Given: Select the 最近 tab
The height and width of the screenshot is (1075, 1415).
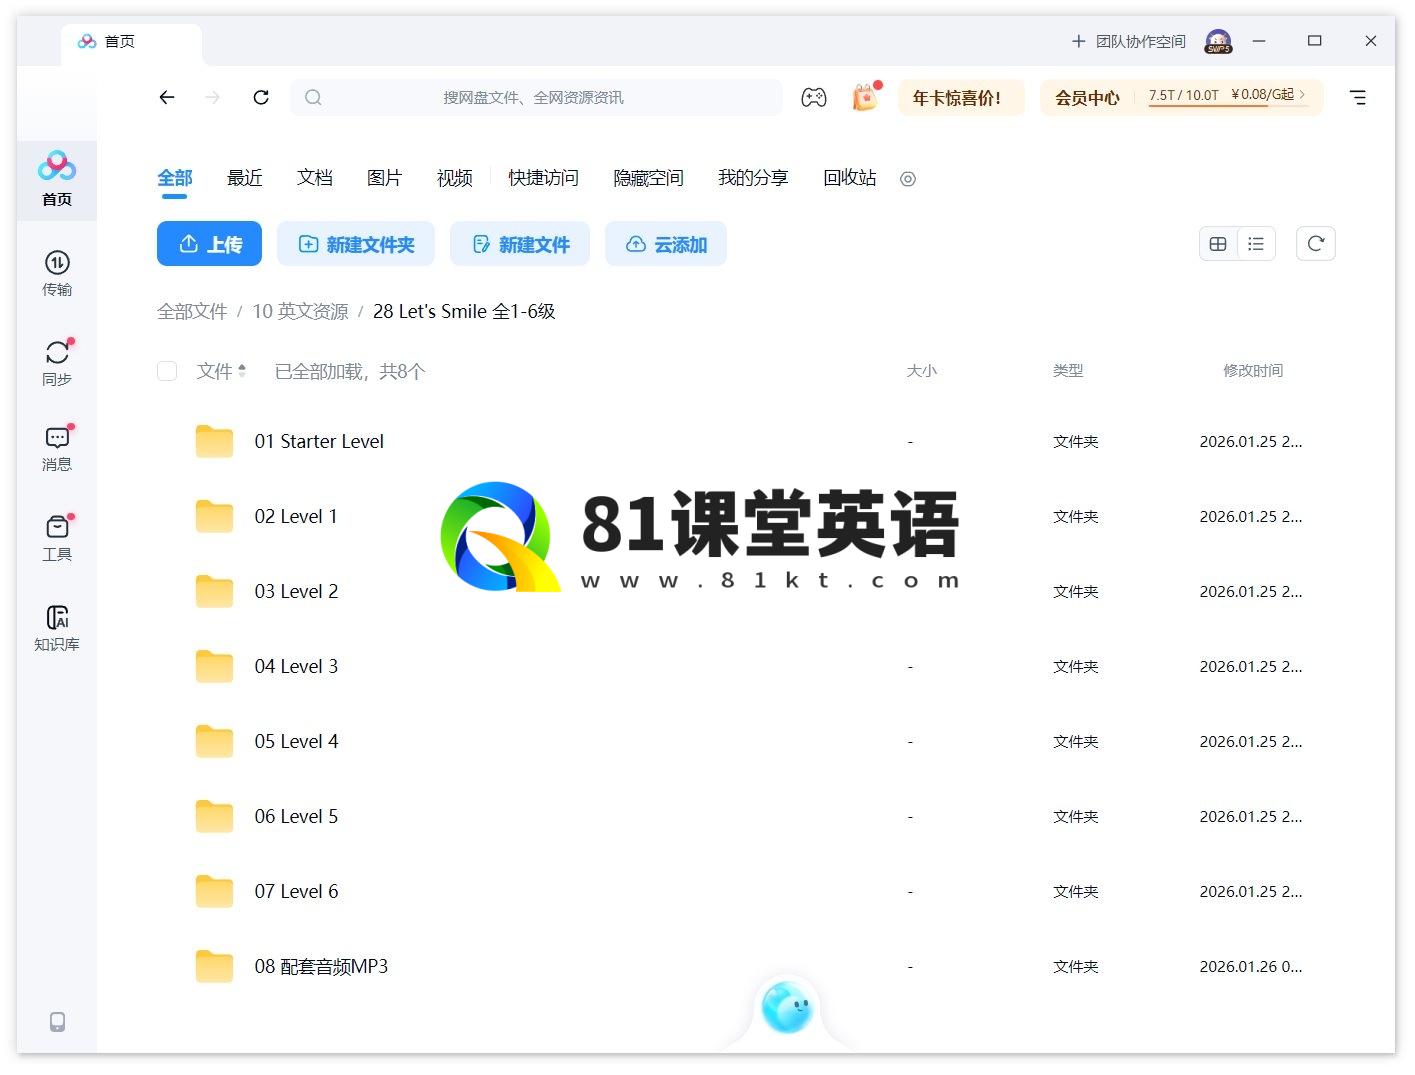Looking at the screenshot, I should [x=245, y=178].
